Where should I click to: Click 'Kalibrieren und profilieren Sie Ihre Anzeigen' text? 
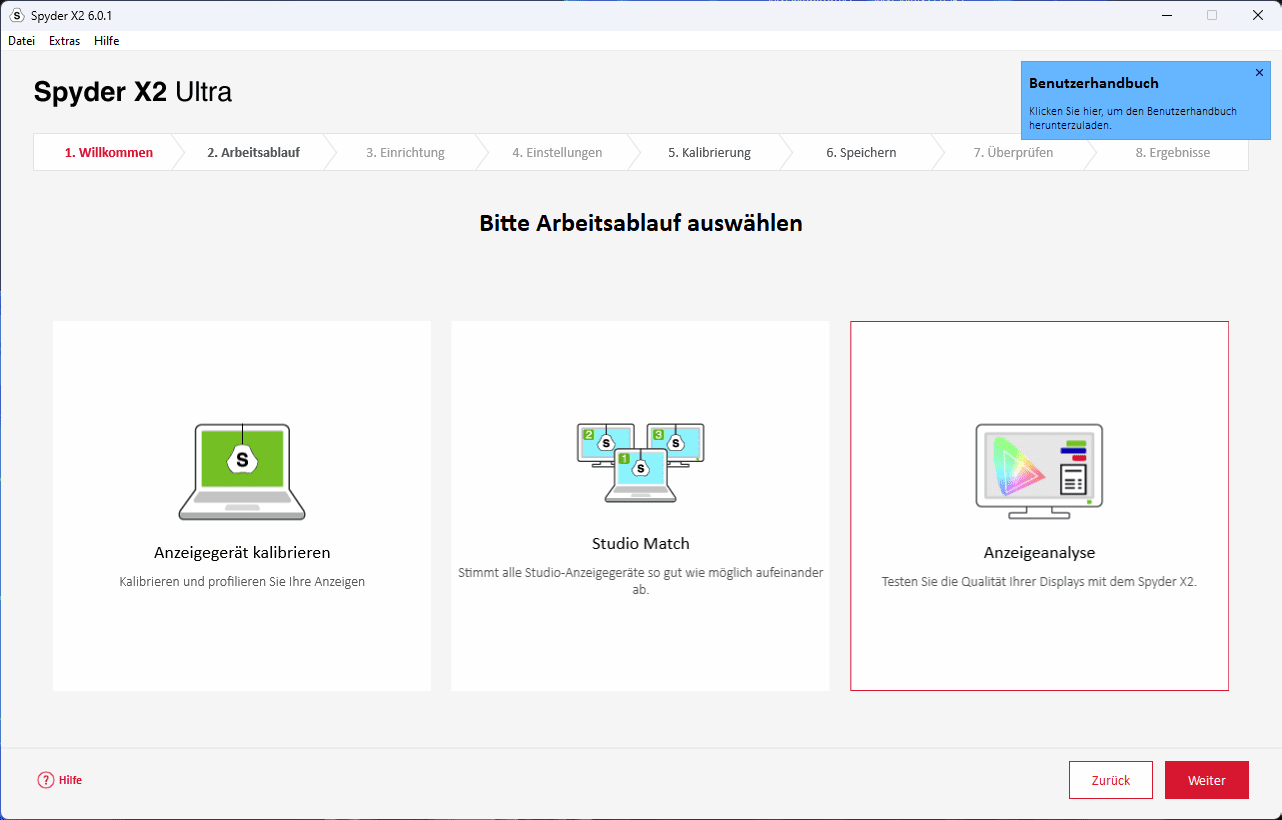pyautogui.click(x=242, y=581)
